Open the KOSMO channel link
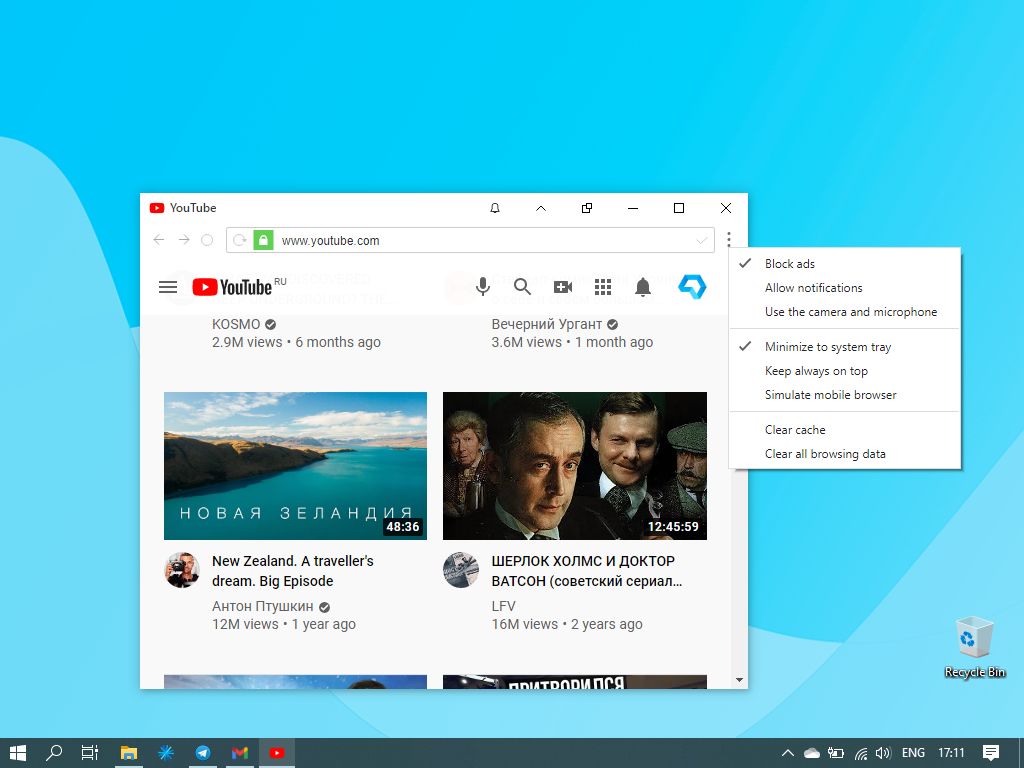1024x768 pixels. 236,324
